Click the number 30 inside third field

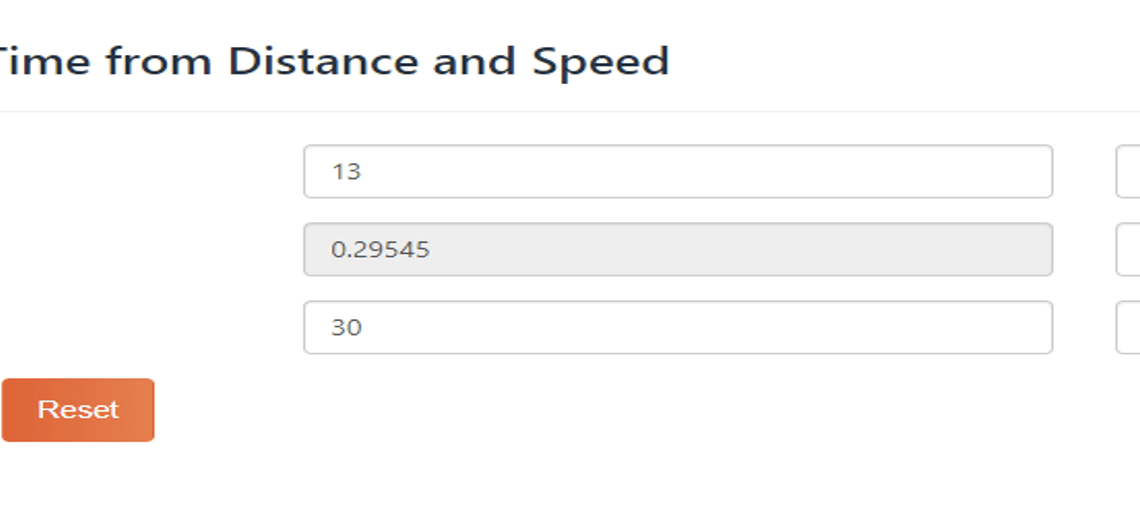[346, 328]
